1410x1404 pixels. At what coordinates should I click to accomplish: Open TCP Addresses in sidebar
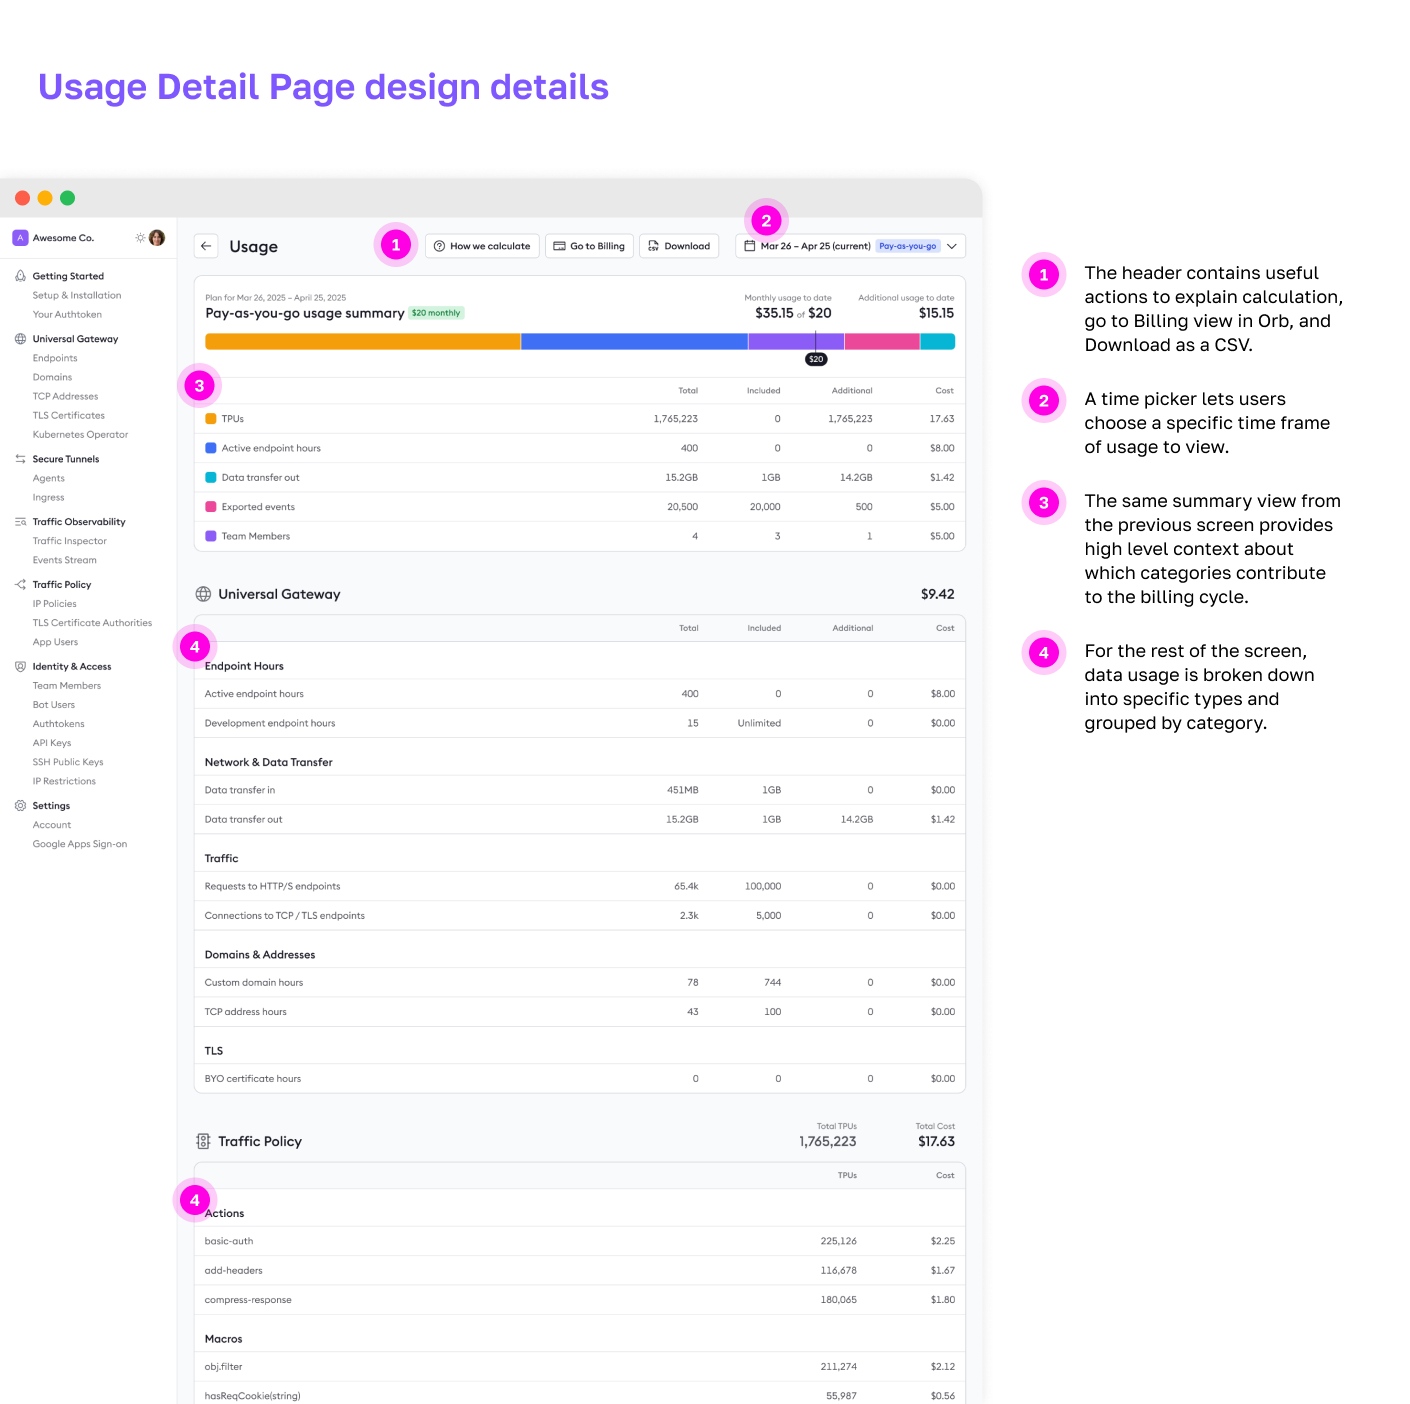[x=65, y=397]
